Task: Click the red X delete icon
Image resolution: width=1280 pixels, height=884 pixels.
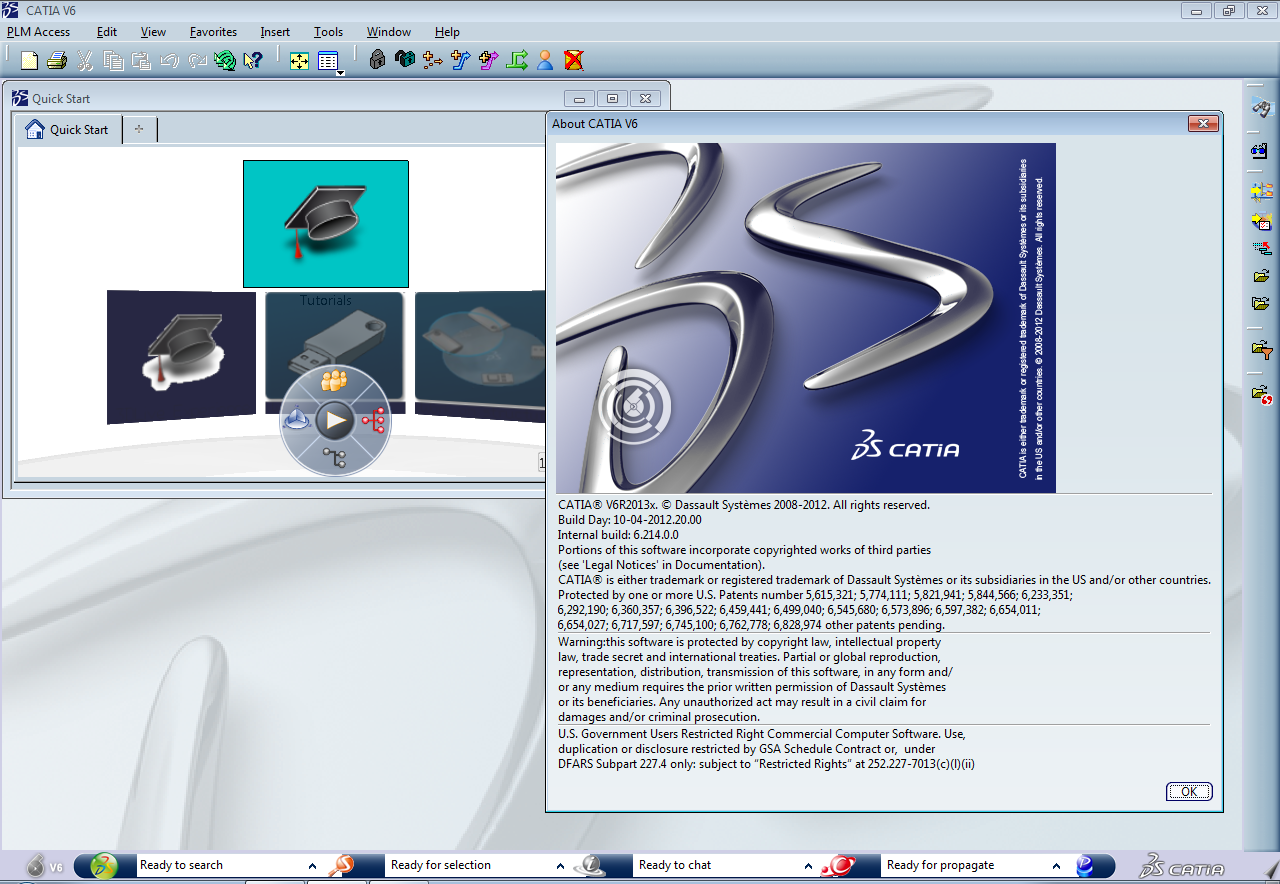Action: (x=573, y=60)
